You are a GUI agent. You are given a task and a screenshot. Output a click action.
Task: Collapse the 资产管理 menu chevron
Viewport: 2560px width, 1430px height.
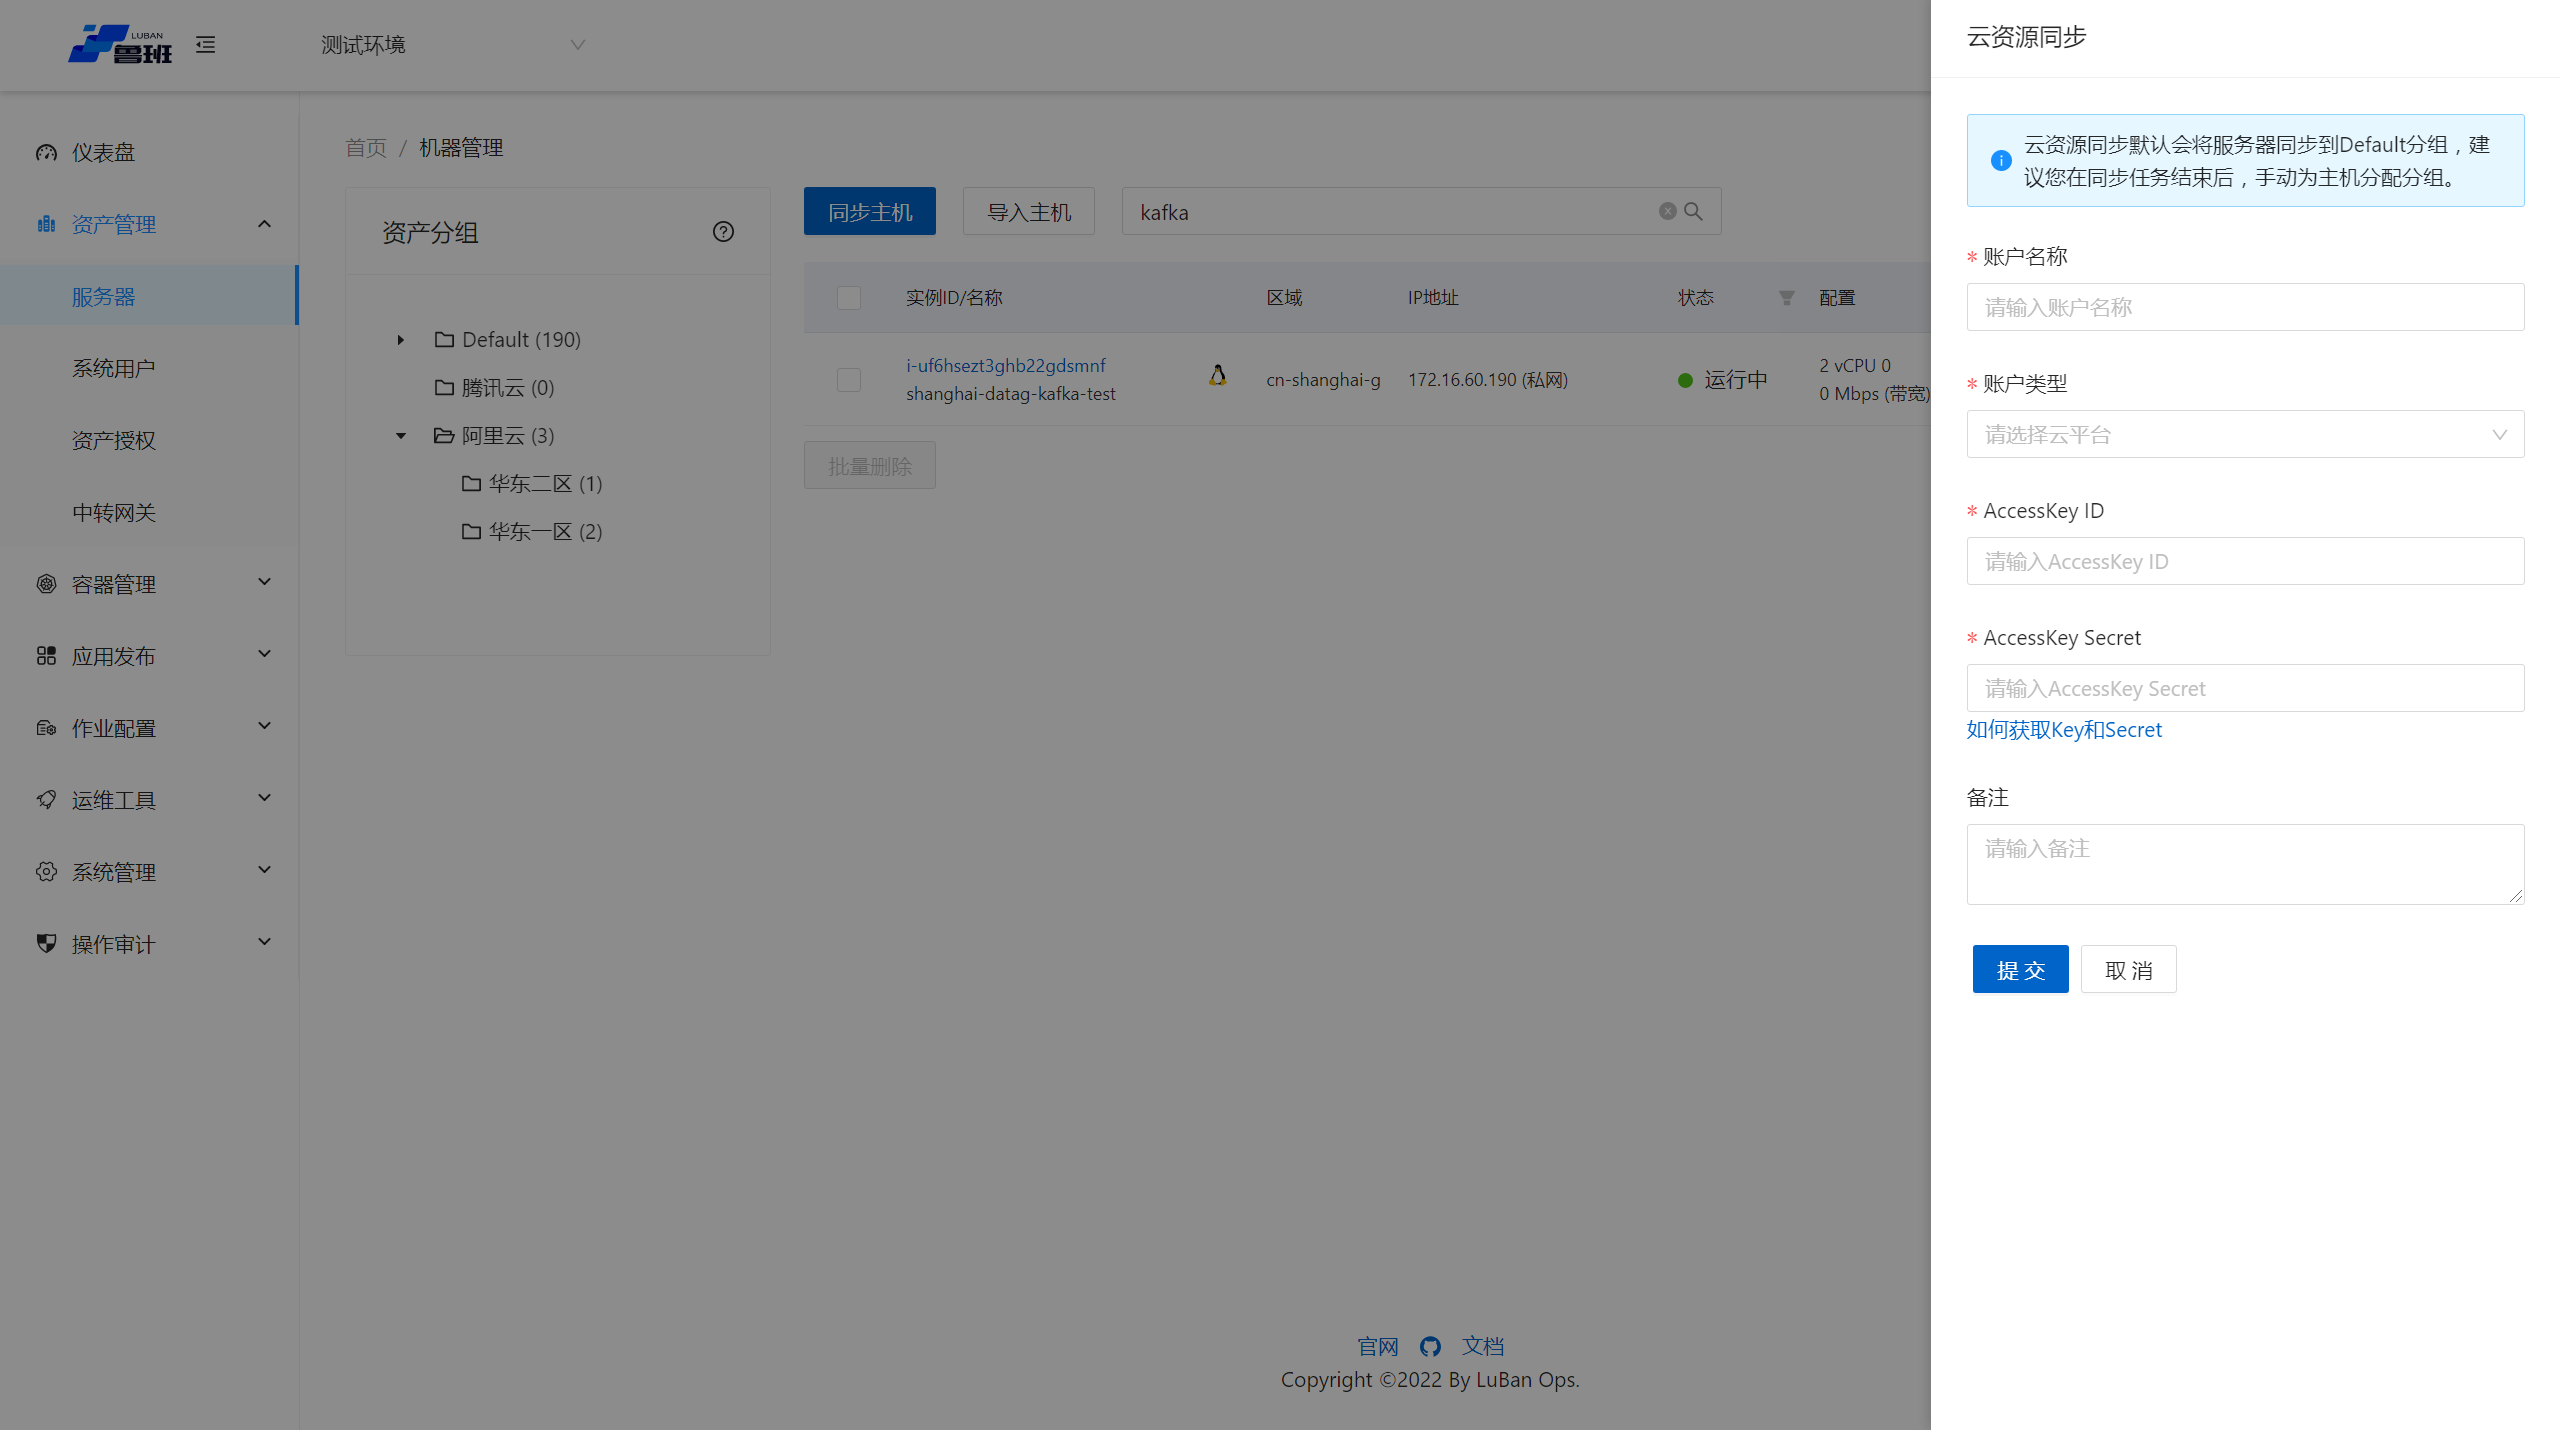click(264, 224)
